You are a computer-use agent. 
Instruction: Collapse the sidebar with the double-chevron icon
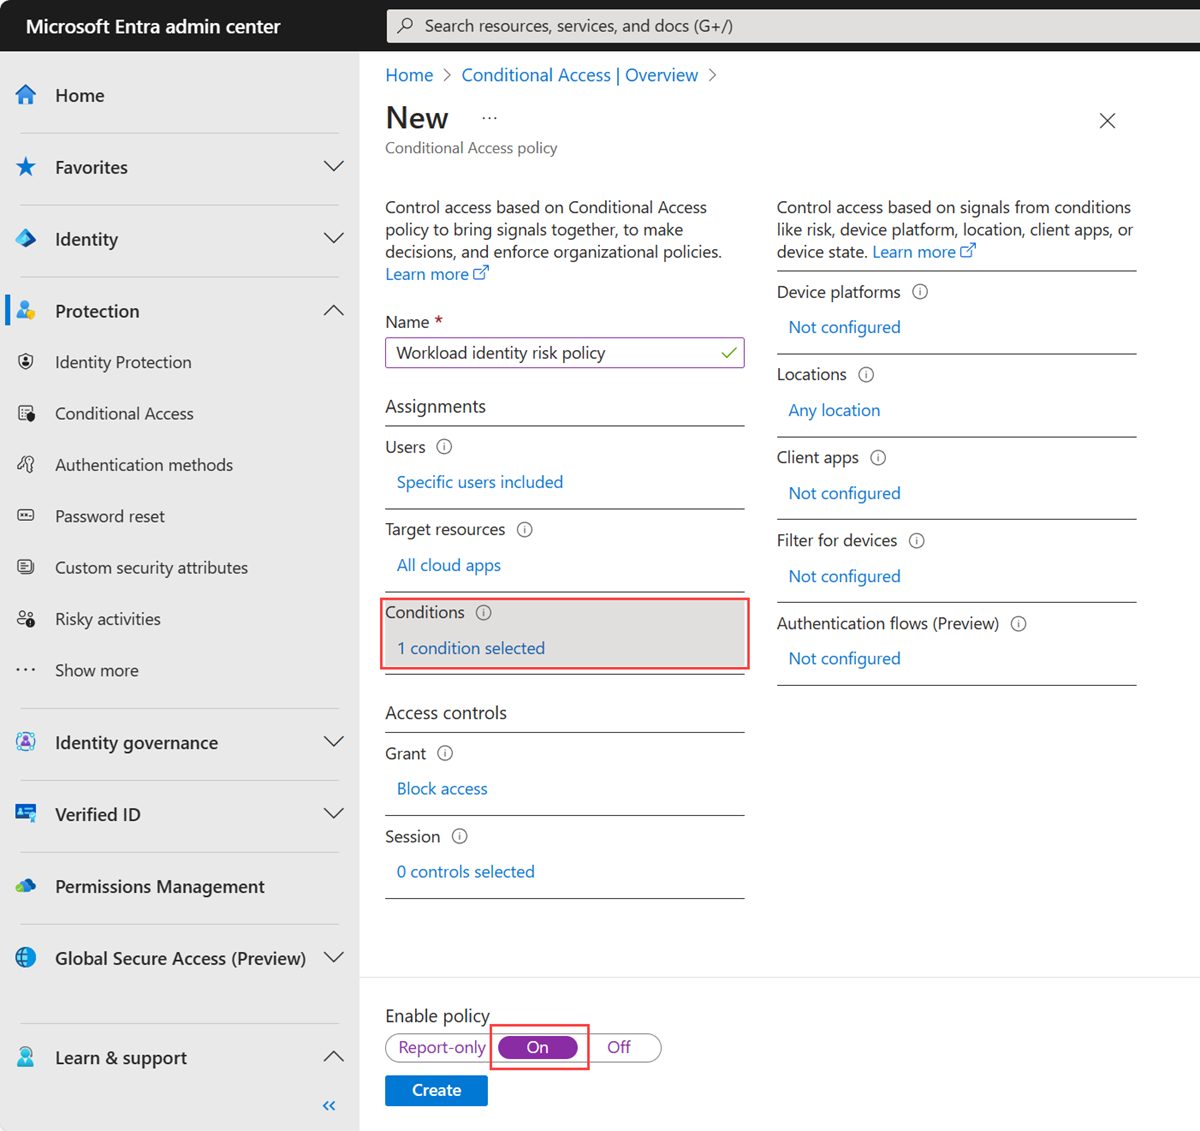(x=329, y=1105)
